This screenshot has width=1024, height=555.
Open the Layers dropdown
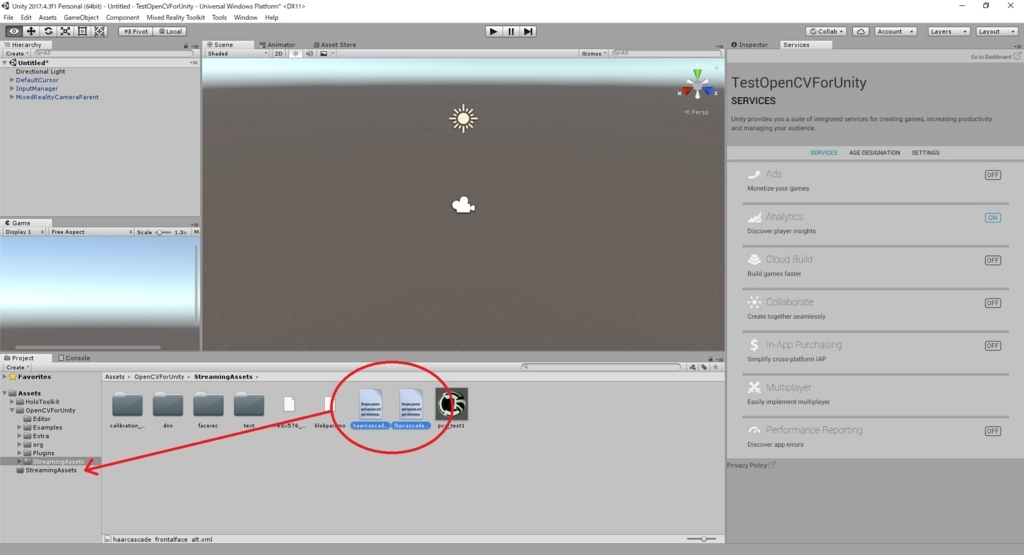[x=948, y=31]
